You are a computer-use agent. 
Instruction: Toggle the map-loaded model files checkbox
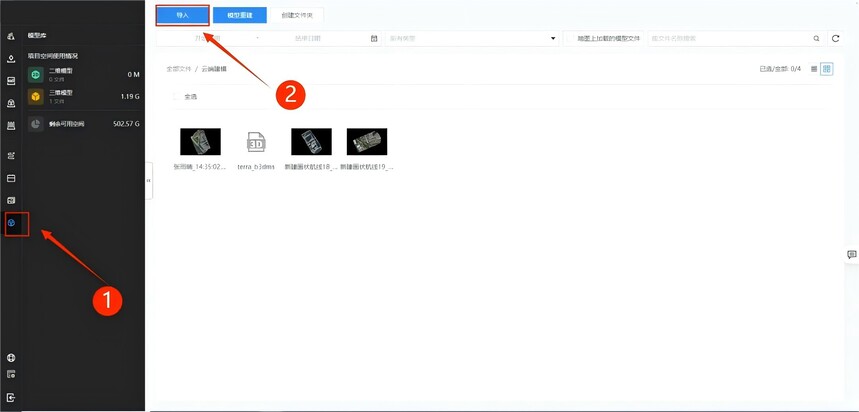[x=570, y=38]
